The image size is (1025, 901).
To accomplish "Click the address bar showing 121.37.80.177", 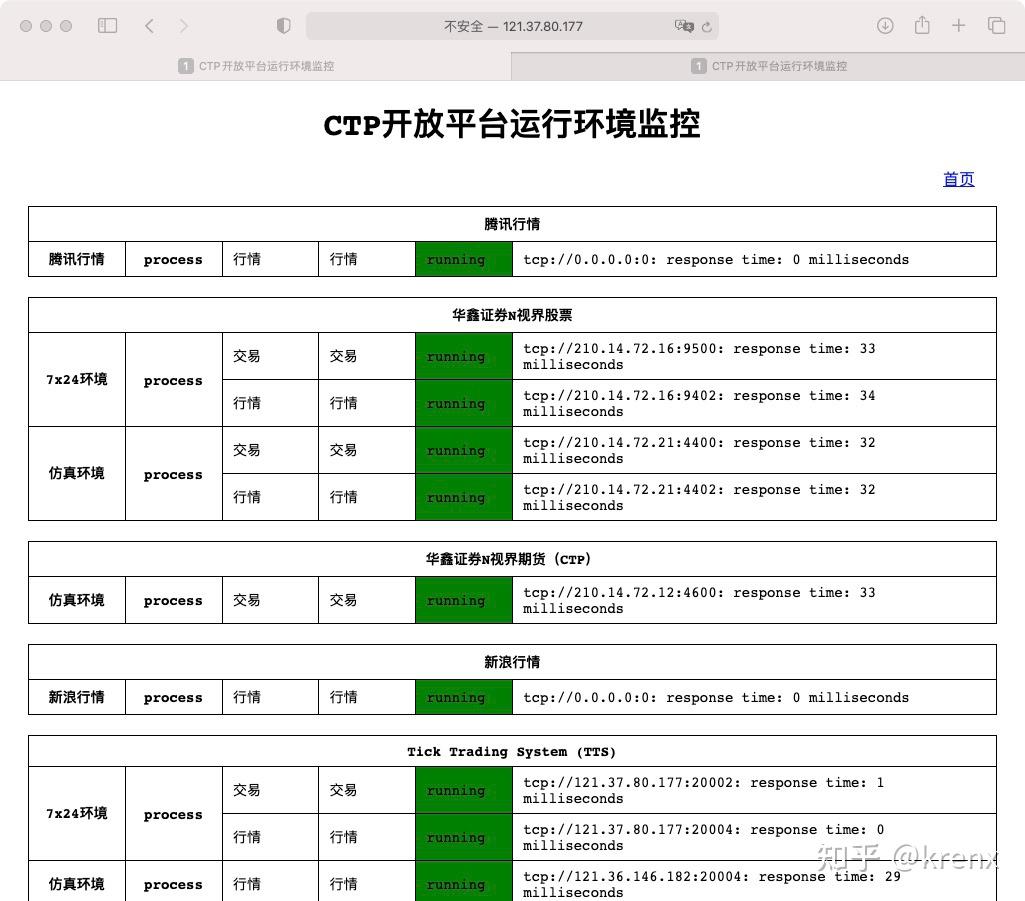I will (x=512, y=26).
